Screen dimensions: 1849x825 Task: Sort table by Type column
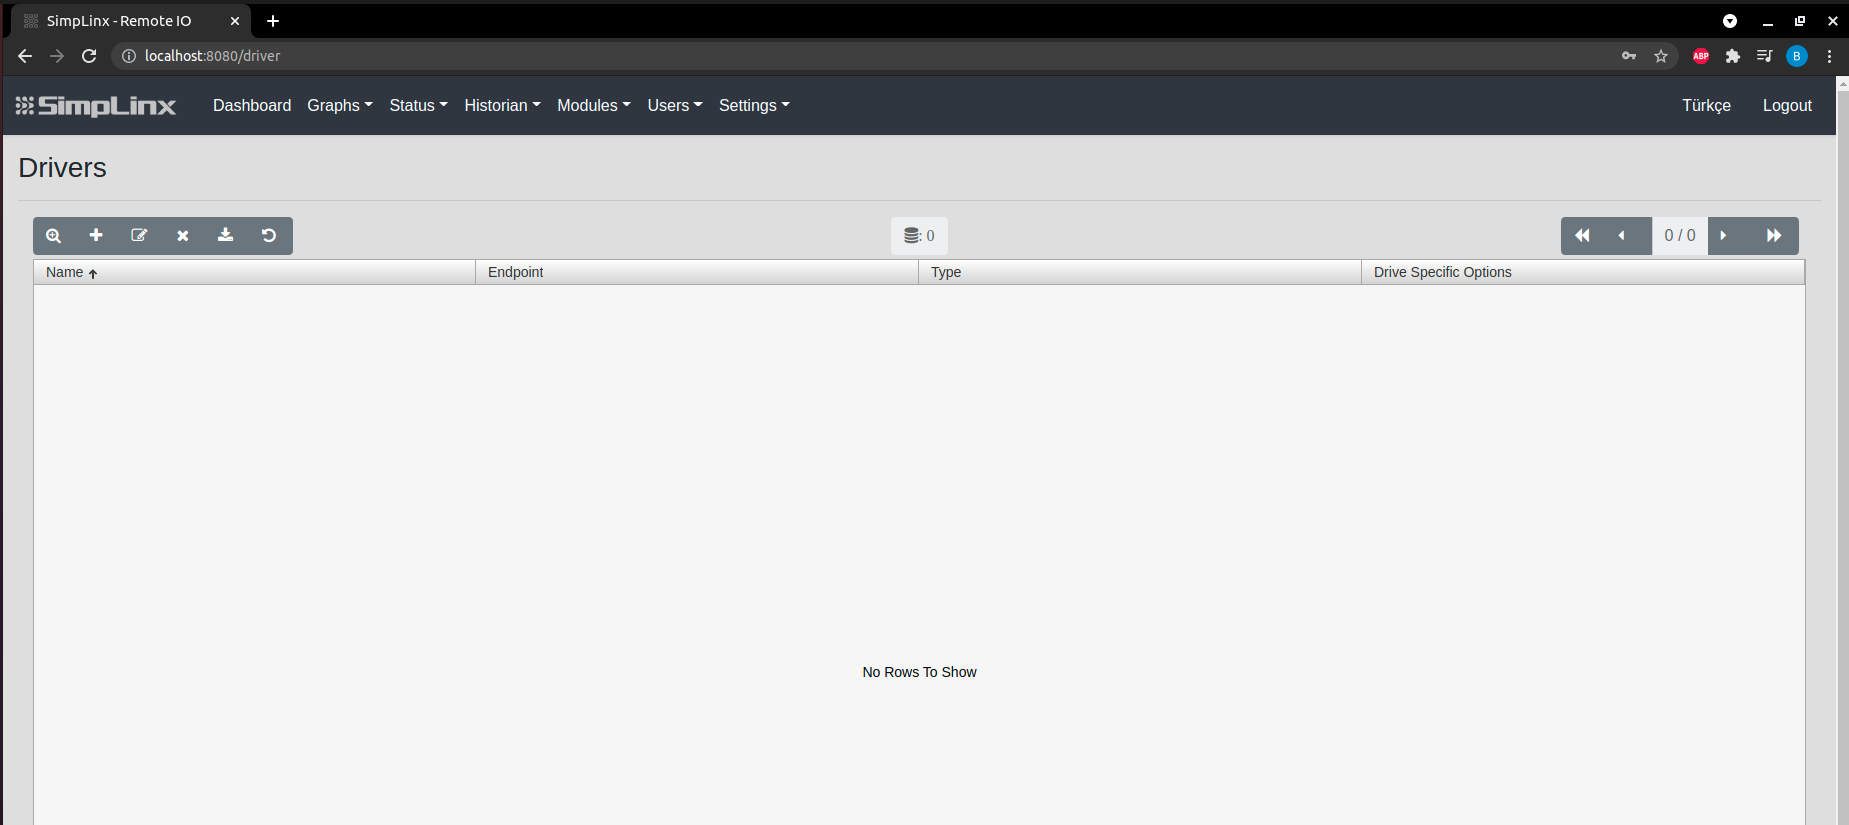click(x=1140, y=272)
